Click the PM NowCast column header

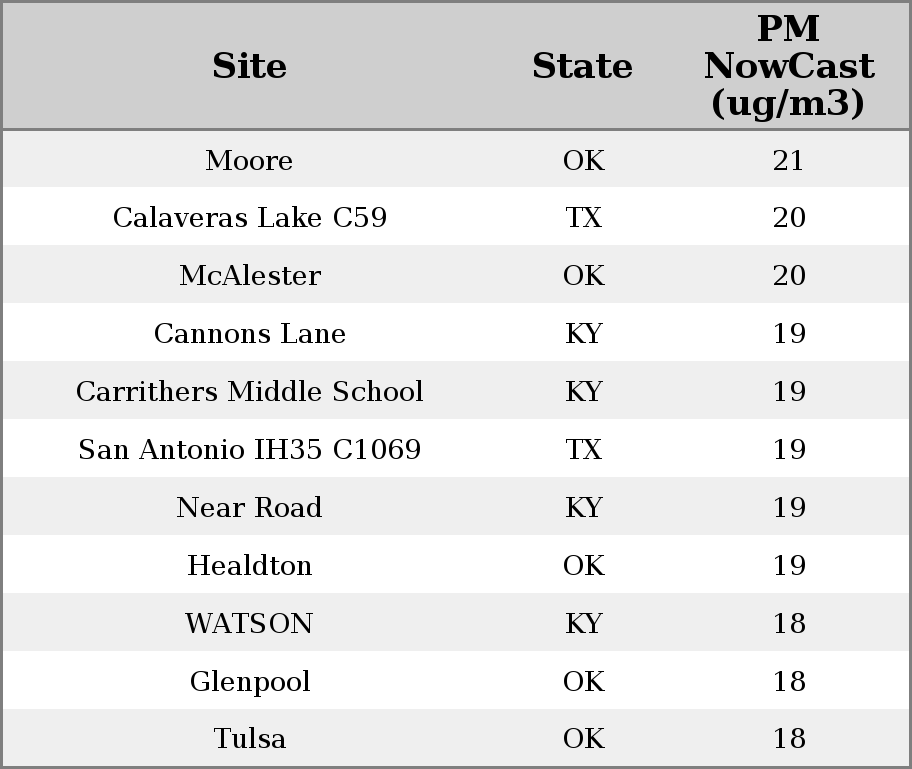(789, 66)
